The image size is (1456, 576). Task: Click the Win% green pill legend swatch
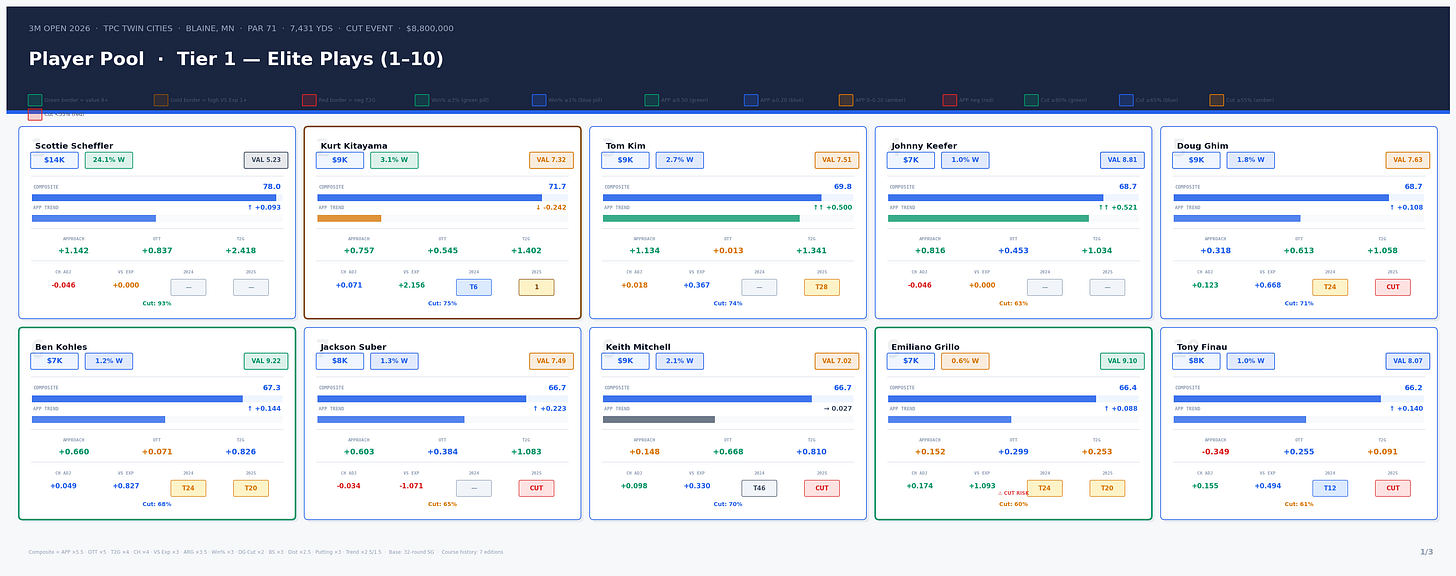pyautogui.click(x=422, y=100)
